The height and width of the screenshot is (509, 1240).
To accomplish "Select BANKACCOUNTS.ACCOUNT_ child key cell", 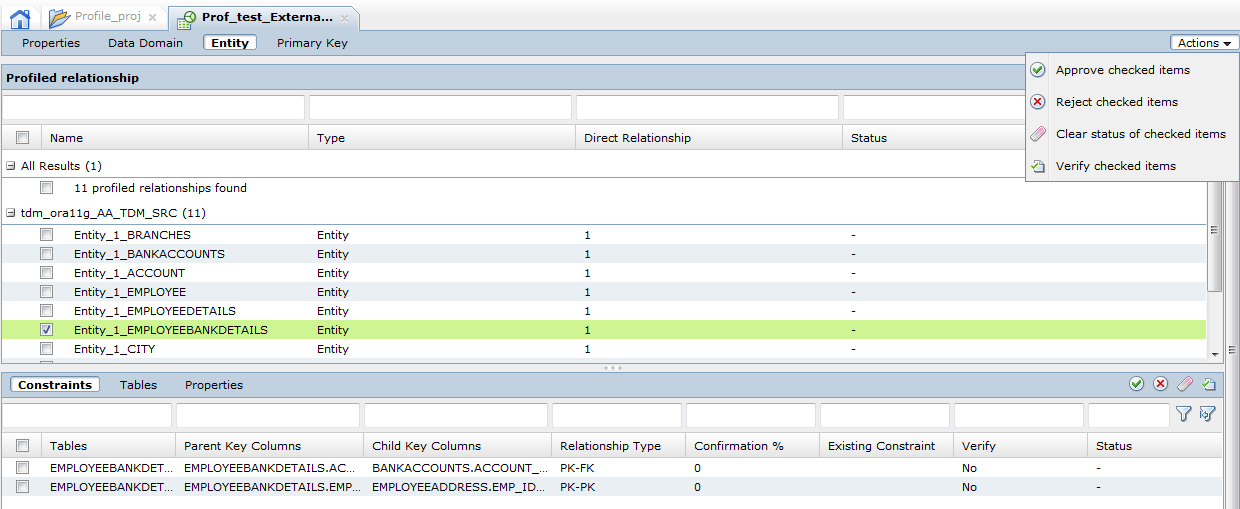I will click(x=460, y=467).
